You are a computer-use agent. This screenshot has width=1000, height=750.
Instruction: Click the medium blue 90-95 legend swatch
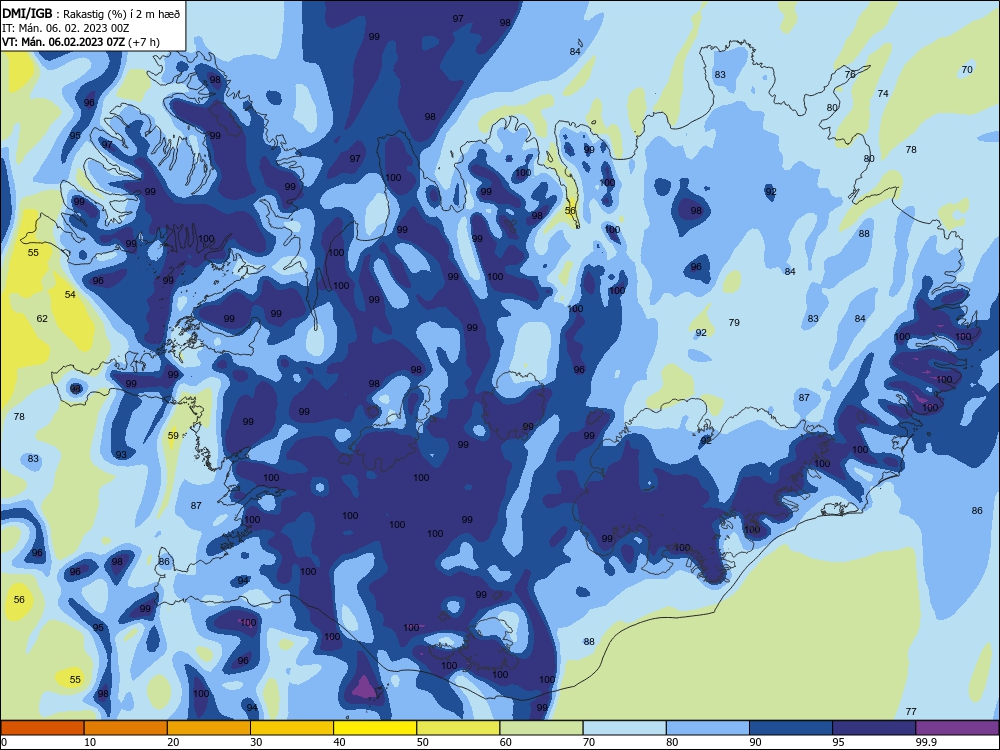(x=791, y=728)
